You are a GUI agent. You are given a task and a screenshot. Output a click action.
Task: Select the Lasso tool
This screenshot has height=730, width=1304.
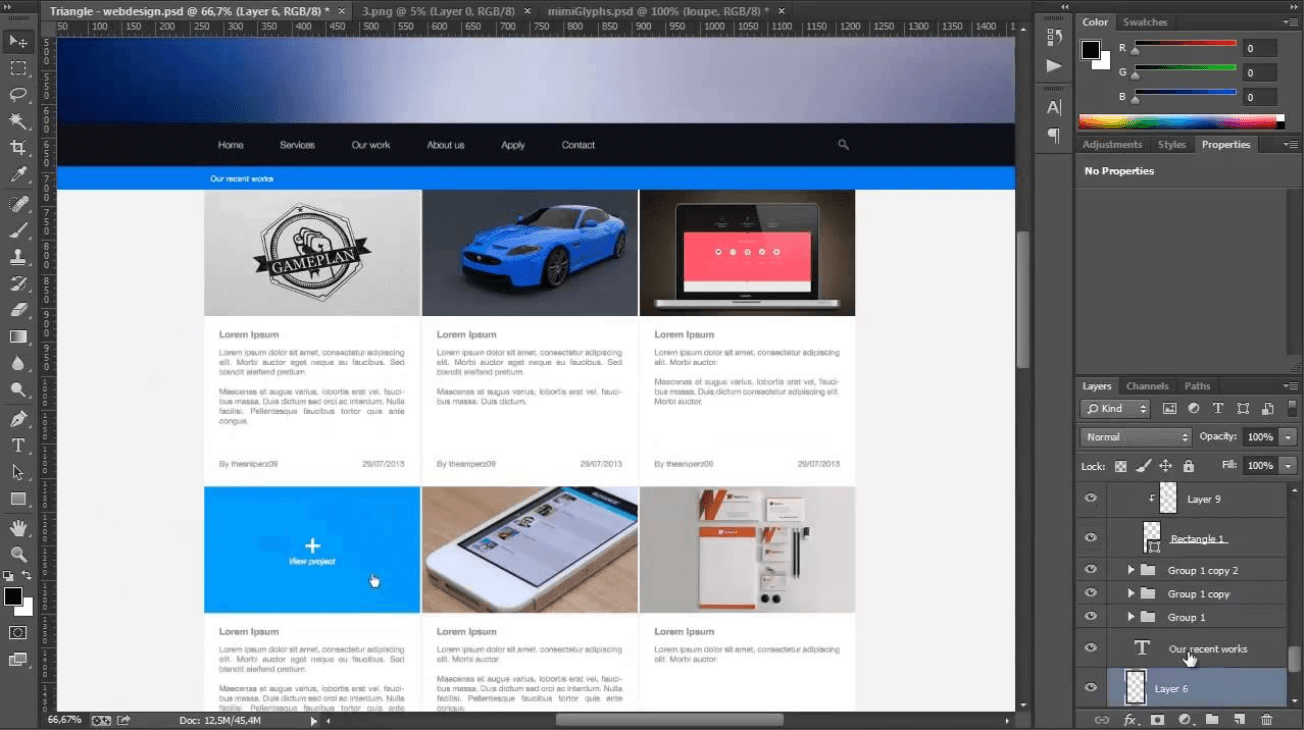point(18,94)
